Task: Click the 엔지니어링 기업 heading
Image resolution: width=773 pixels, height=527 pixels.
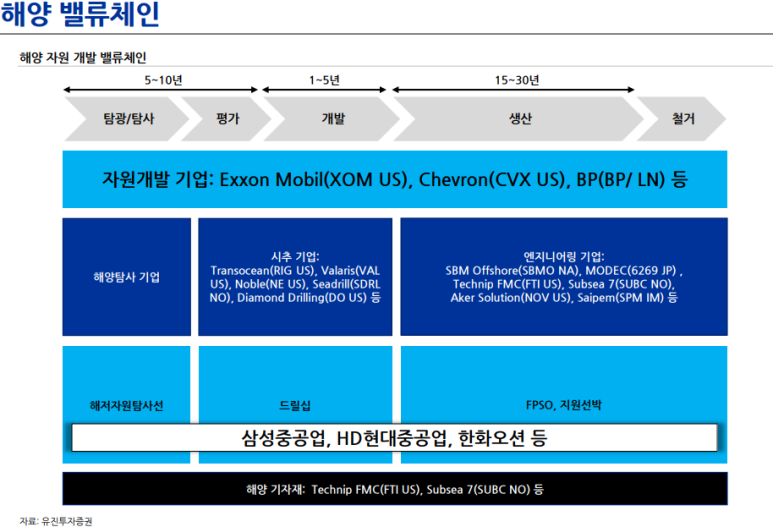Action: point(564,256)
